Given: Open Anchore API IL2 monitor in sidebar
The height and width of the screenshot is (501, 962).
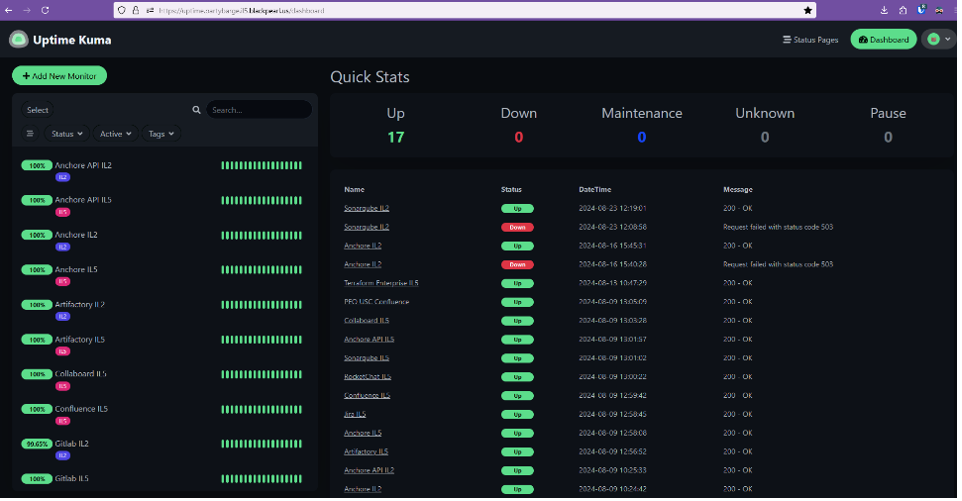Looking at the screenshot, I should click(83, 166).
